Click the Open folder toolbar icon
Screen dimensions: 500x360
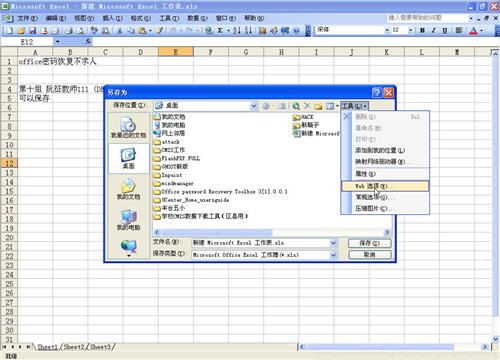click(x=21, y=31)
